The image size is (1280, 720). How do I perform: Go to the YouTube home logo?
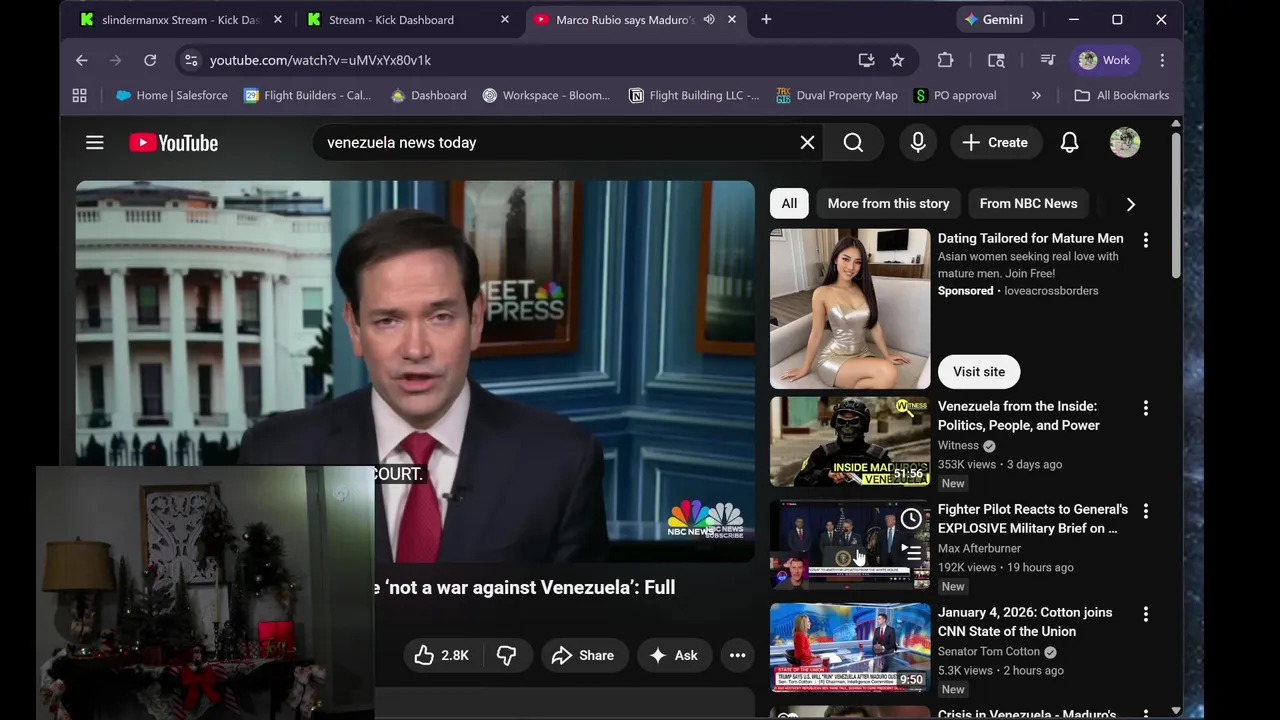pos(174,143)
